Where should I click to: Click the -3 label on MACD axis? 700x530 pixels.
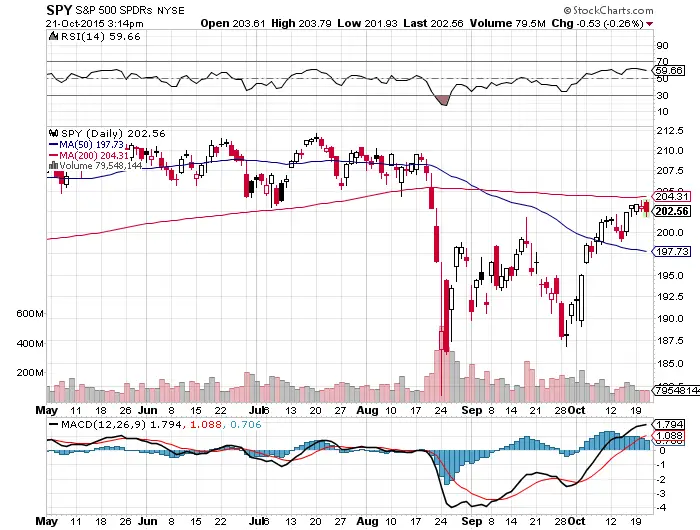(662, 494)
